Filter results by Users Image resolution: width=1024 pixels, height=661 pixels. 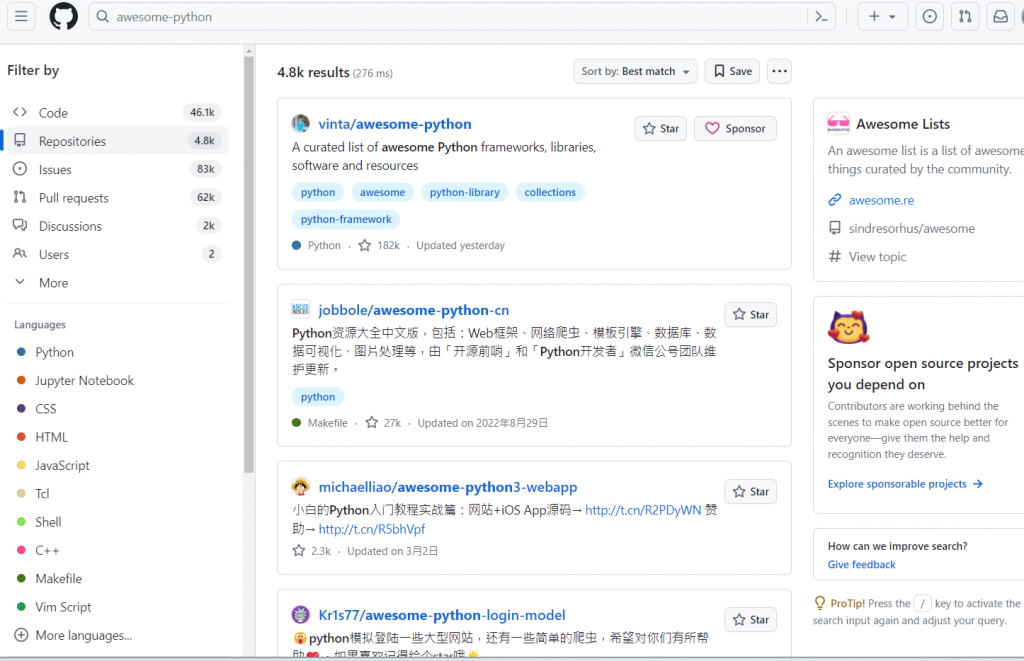pyautogui.click(x=118, y=254)
